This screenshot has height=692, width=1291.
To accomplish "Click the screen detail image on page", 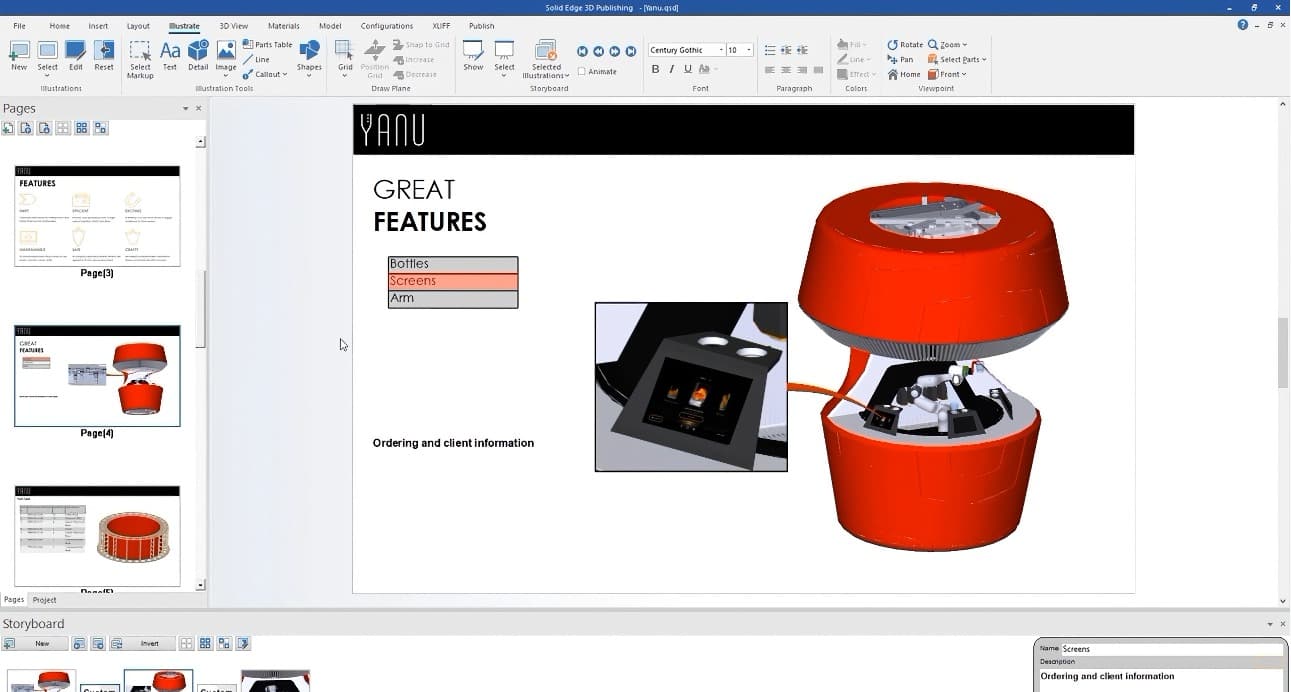I will 691,387.
